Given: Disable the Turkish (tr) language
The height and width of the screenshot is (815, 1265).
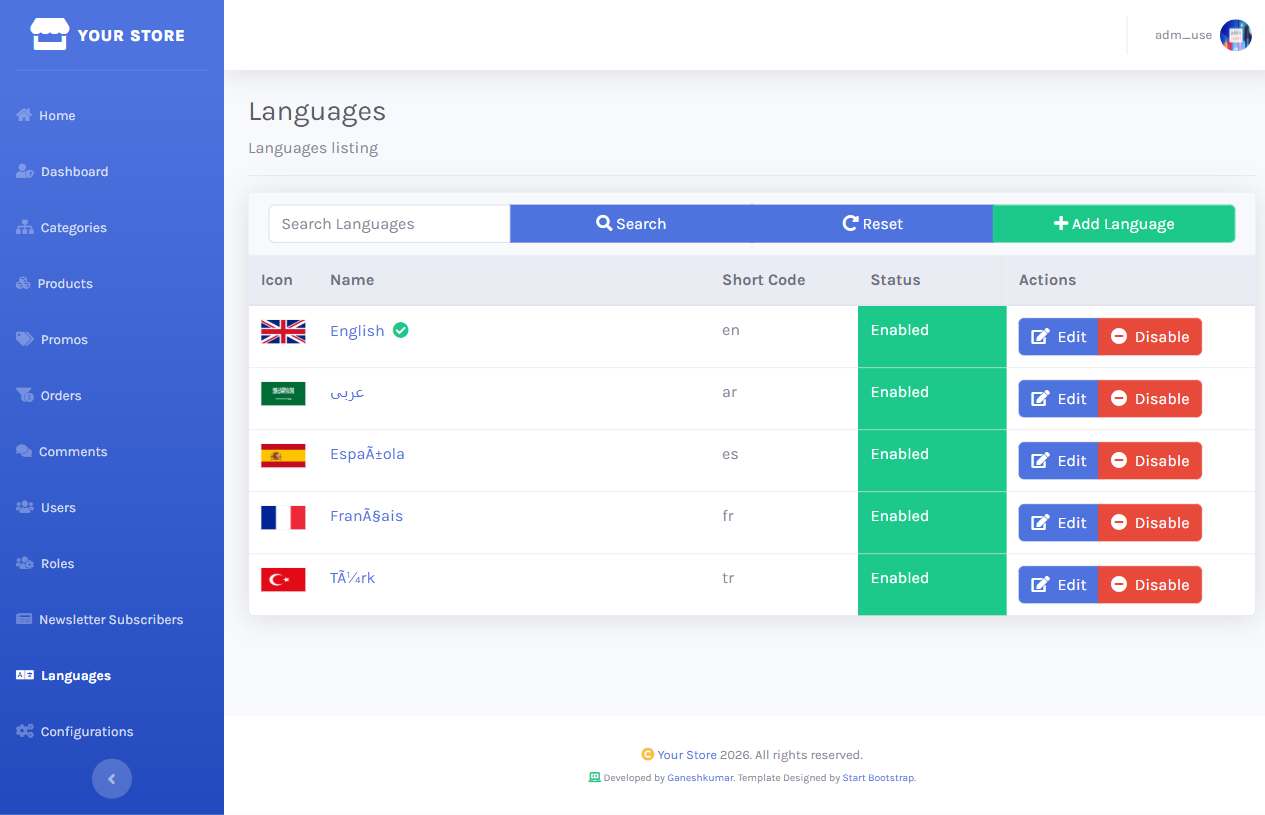Looking at the screenshot, I should [x=1150, y=585].
